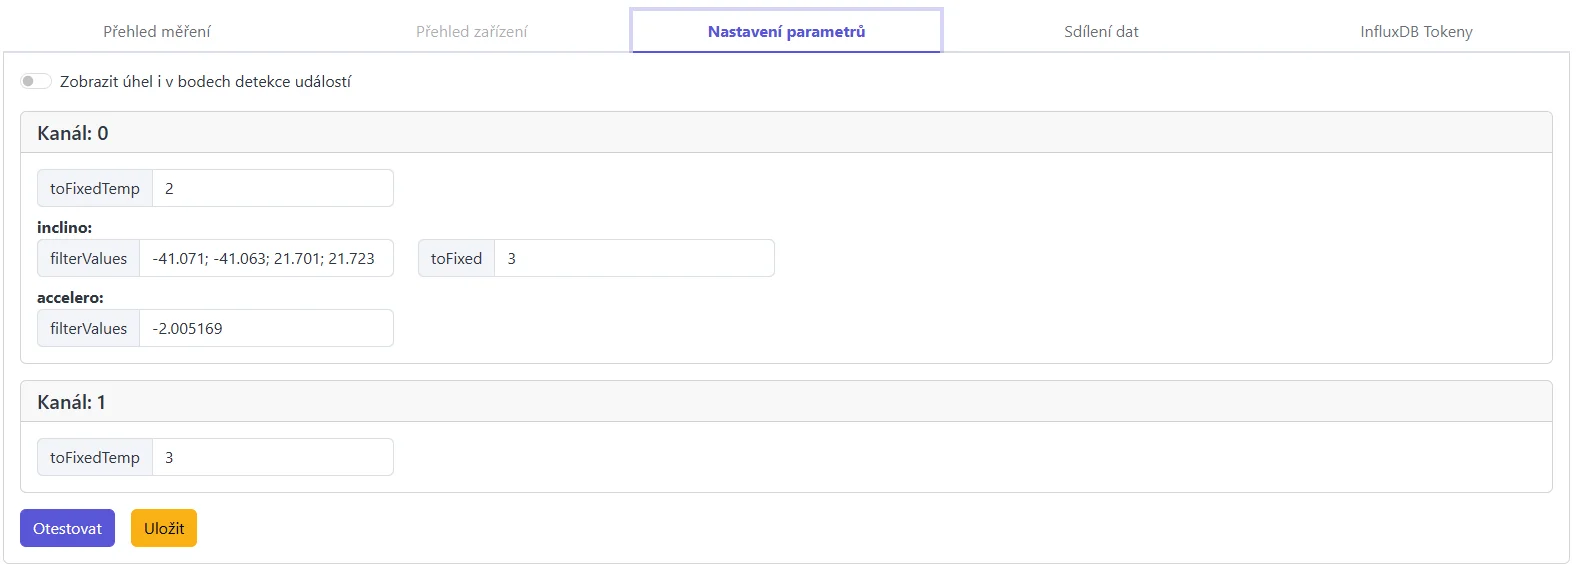Open the Přehled měření tab

click(x=157, y=32)
